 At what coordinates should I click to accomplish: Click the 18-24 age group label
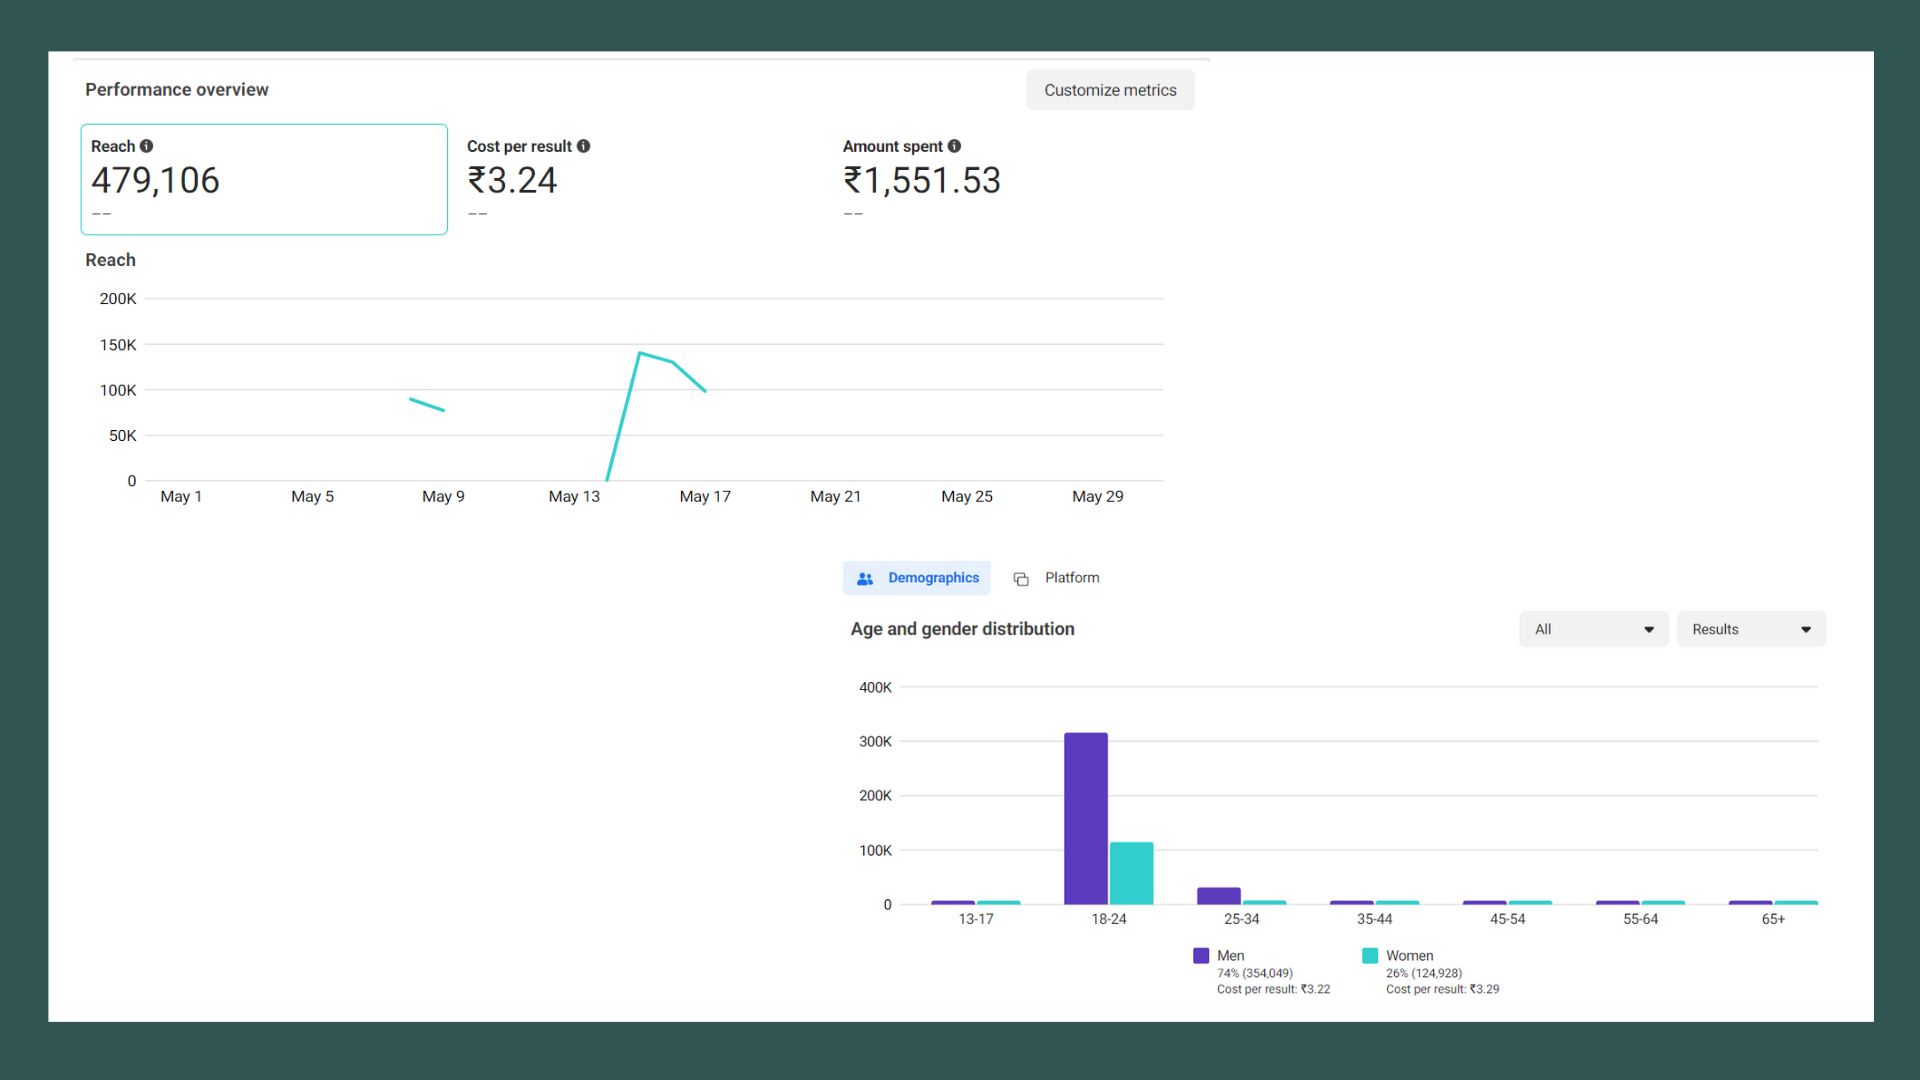coord(1109,919)
